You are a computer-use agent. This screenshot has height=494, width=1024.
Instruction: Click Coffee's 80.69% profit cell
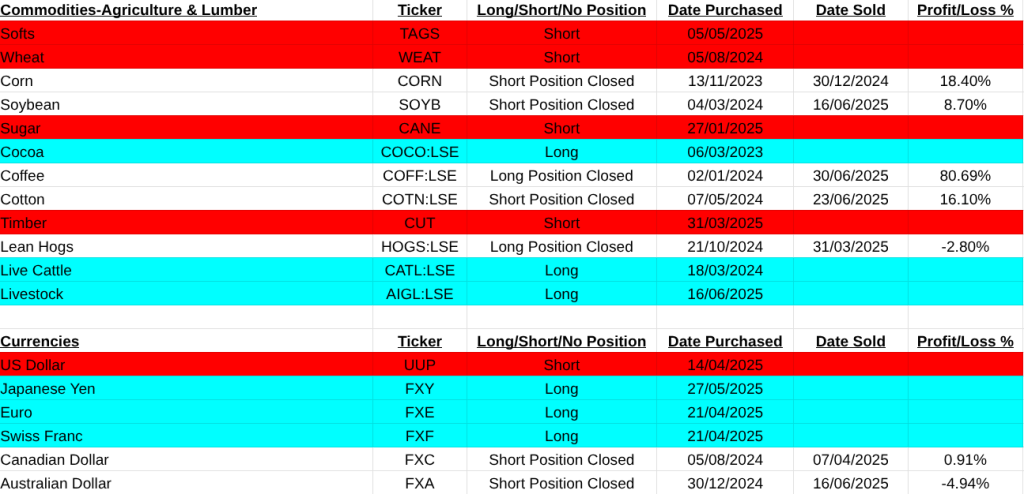coord(965,175)
